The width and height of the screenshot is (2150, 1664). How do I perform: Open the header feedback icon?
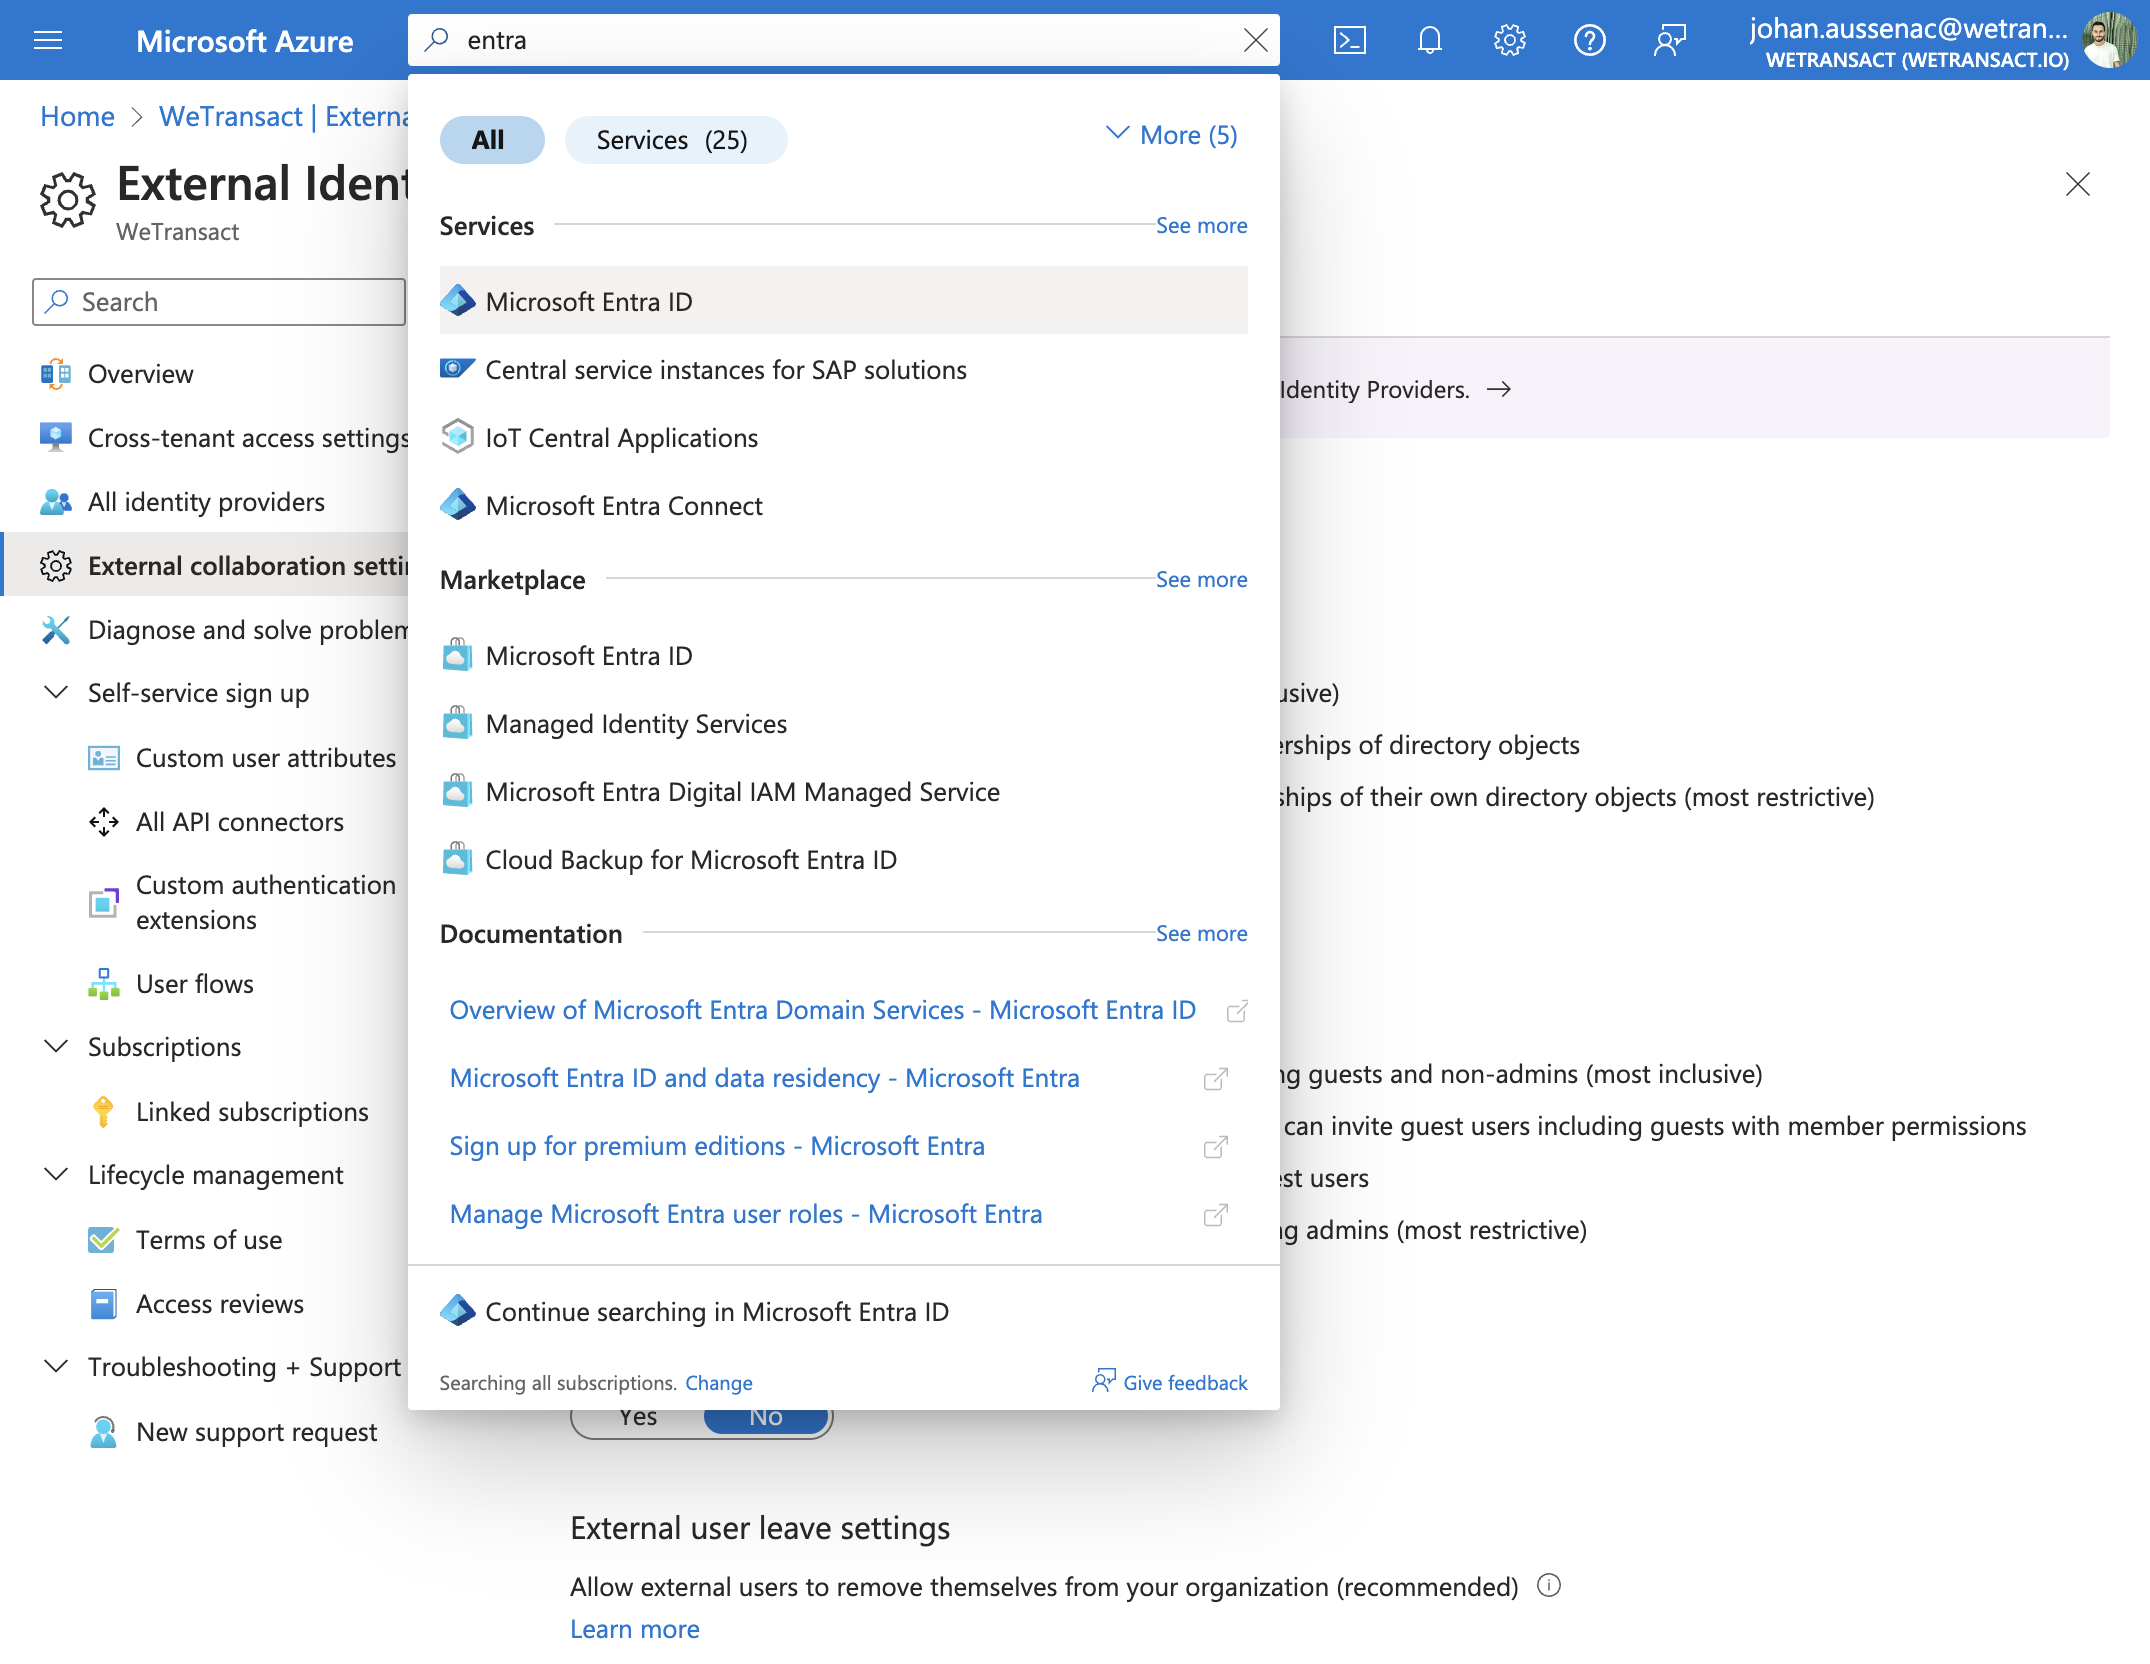(1669, 40)
